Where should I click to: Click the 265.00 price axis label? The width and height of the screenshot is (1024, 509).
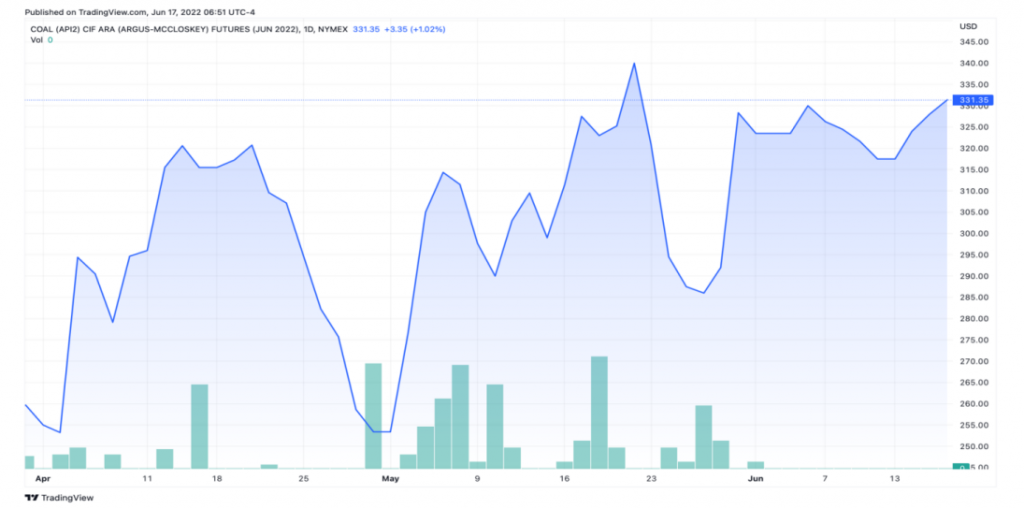(972, 382)
